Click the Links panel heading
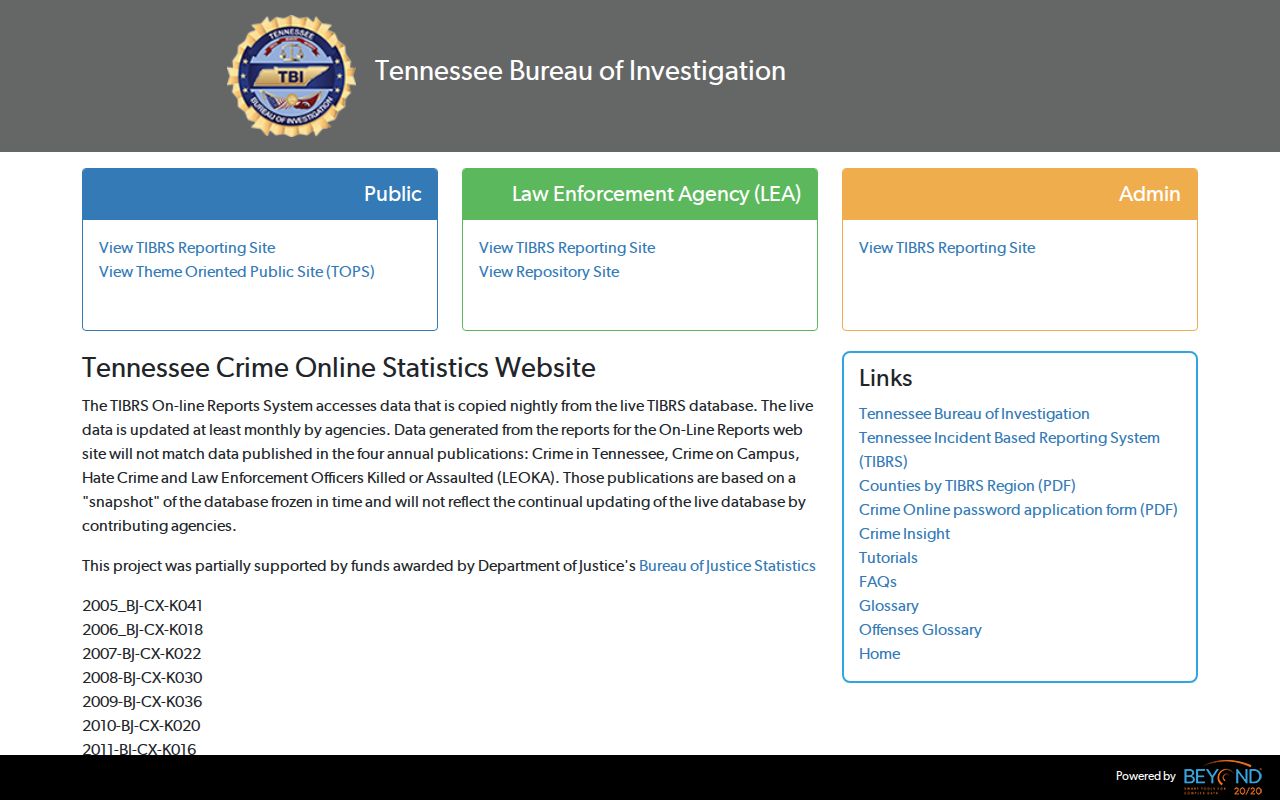 coord(886,378)
